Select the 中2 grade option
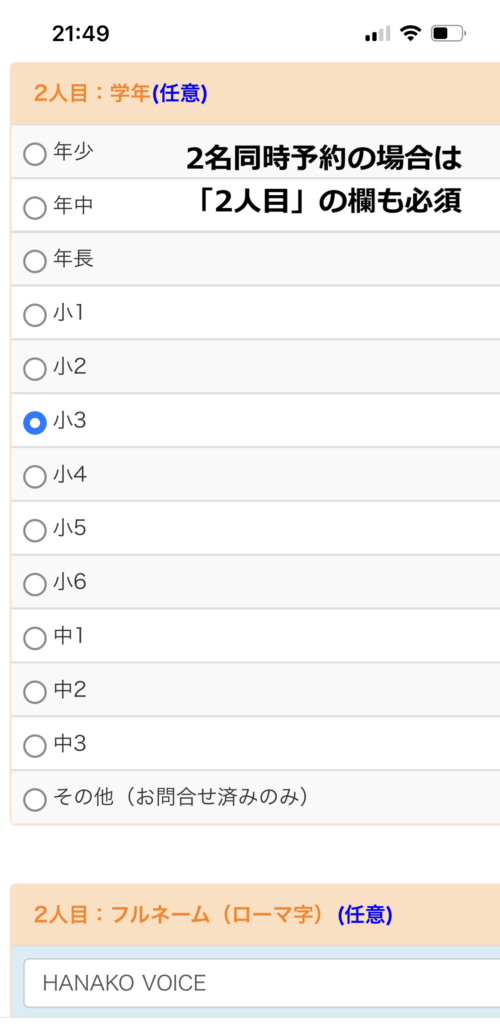The image size is (500, 1024). point(35,692)
